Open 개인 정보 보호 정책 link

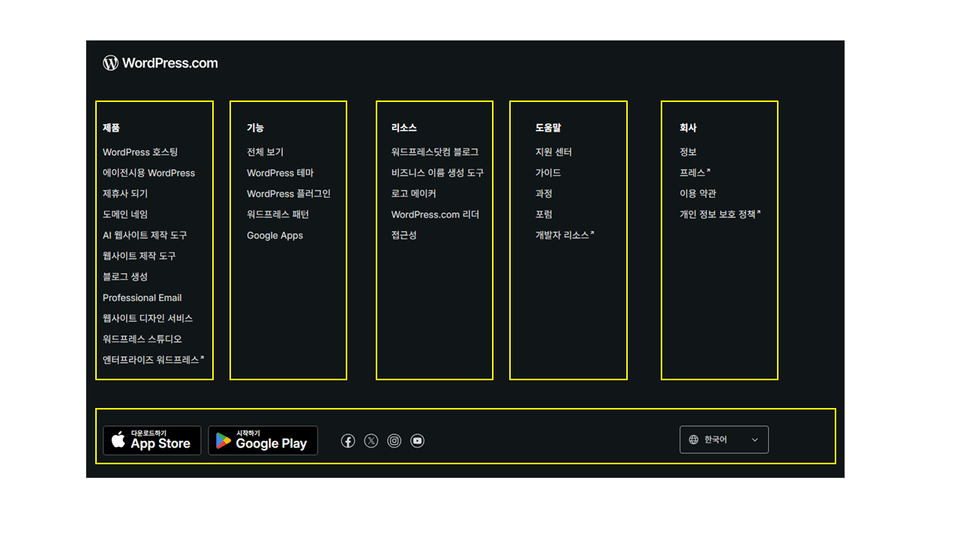(x=720, y=214)
